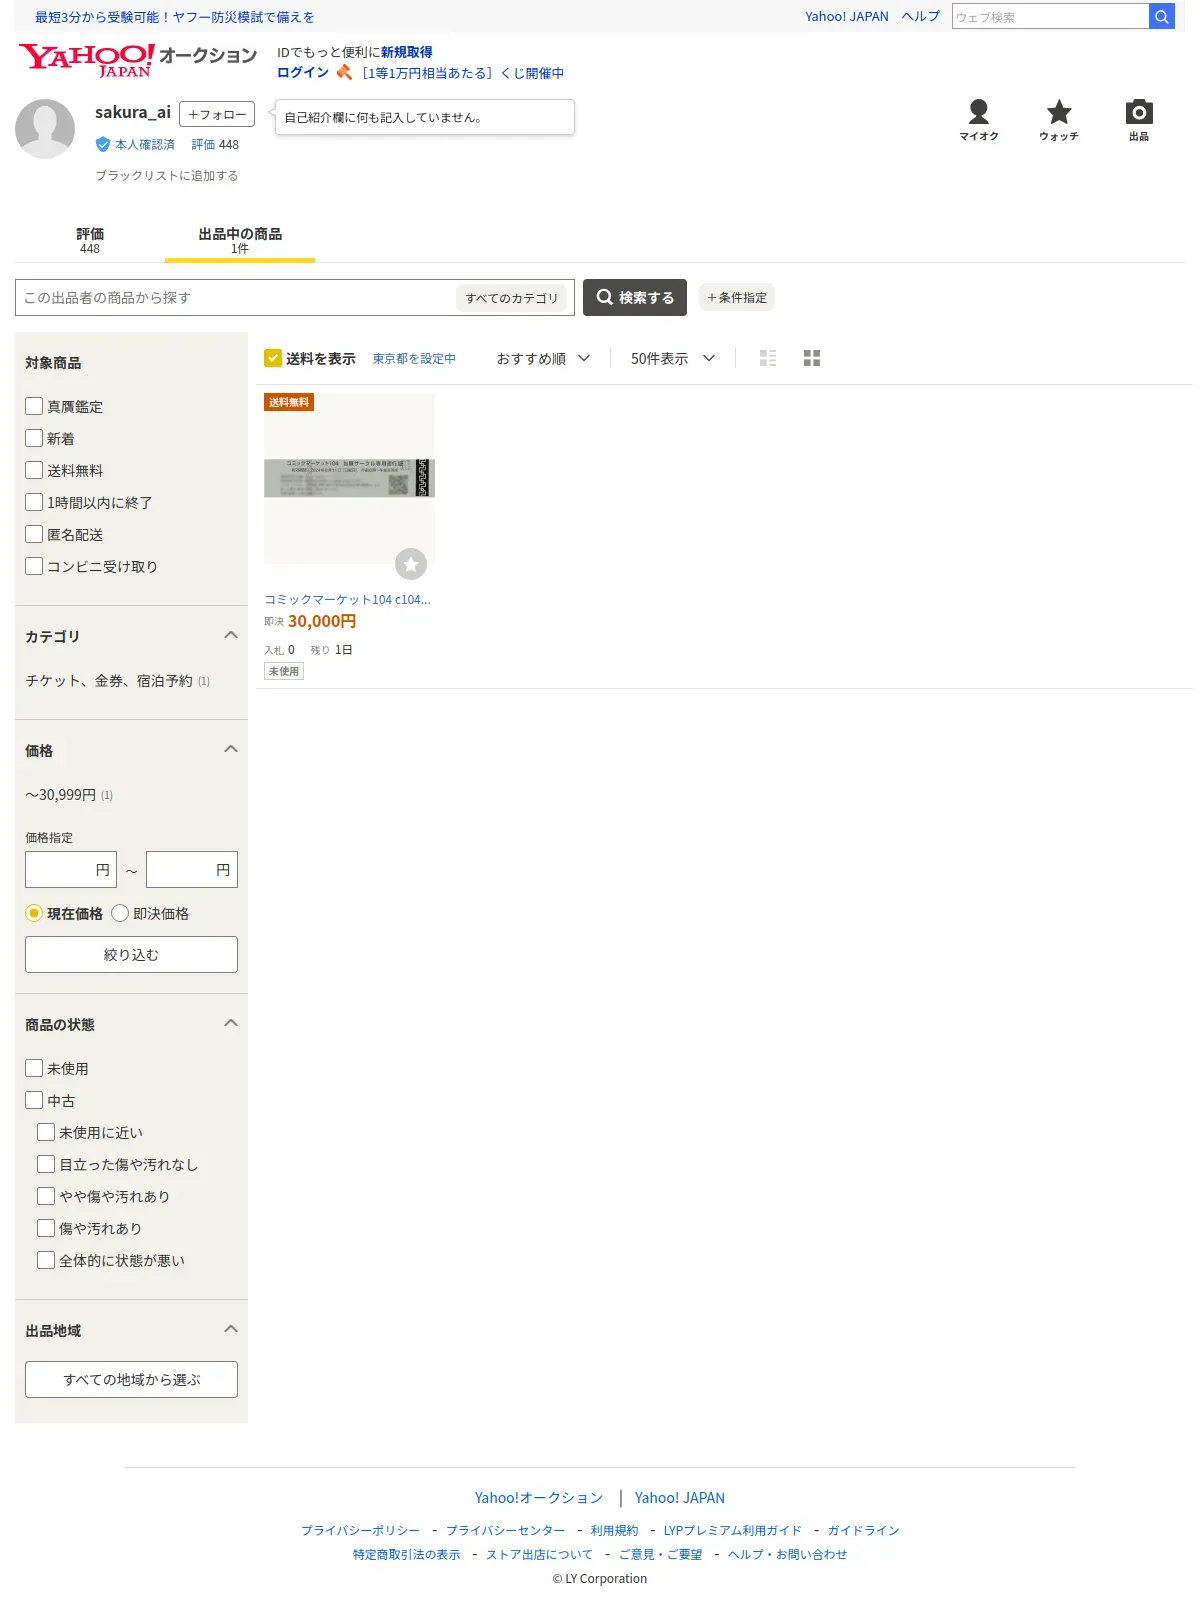Focus the seller item search field

pos(236,298)
